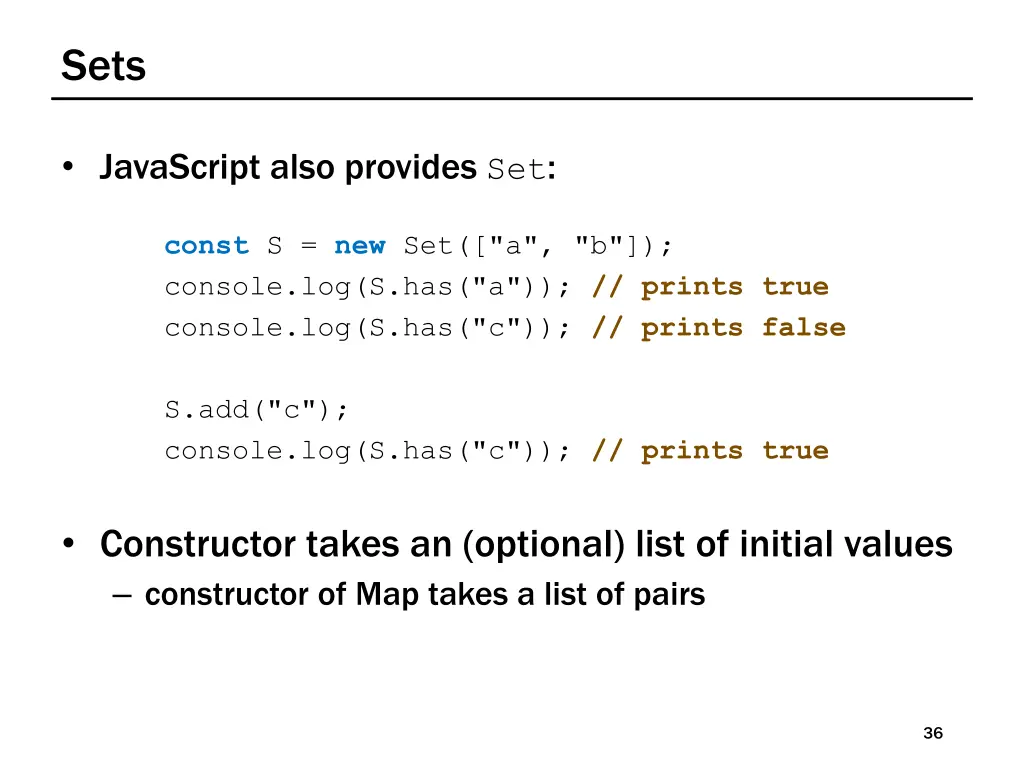
Task: Click the first console.log(S.has("c")) code
Action: (368, 328)
